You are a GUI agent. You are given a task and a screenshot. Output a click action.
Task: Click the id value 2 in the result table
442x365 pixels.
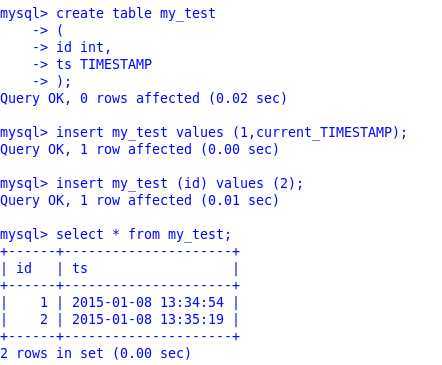pyautogui.click(x=44, y=319)
